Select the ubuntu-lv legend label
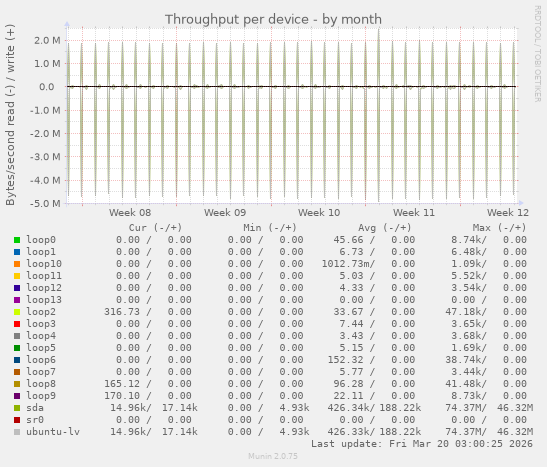This screenshot has width=547, height=467. coord(53,432)
